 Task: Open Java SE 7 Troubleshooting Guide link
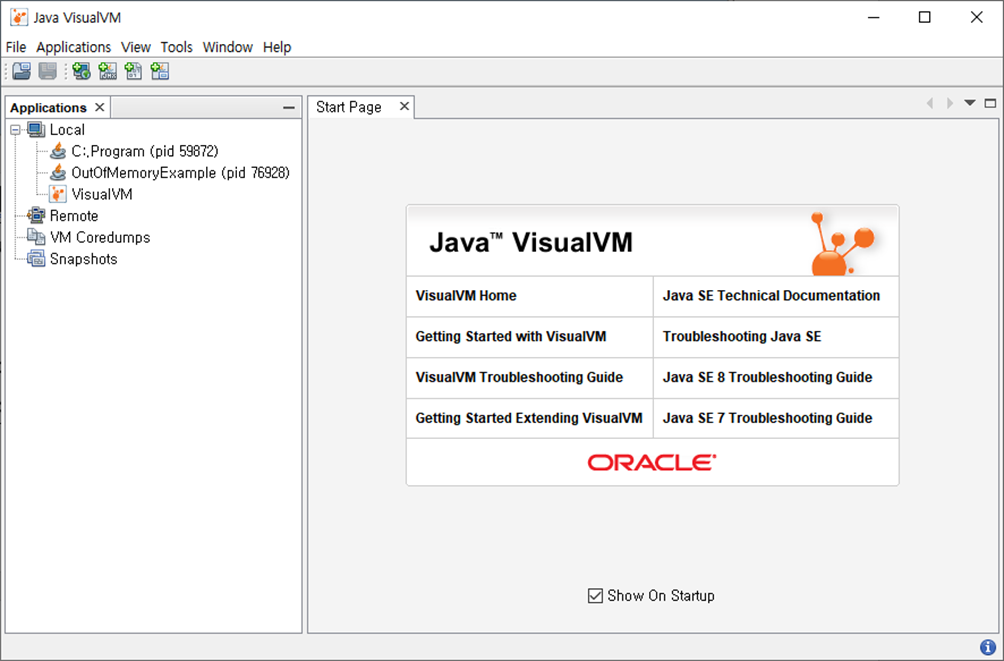tap(768, 418)
